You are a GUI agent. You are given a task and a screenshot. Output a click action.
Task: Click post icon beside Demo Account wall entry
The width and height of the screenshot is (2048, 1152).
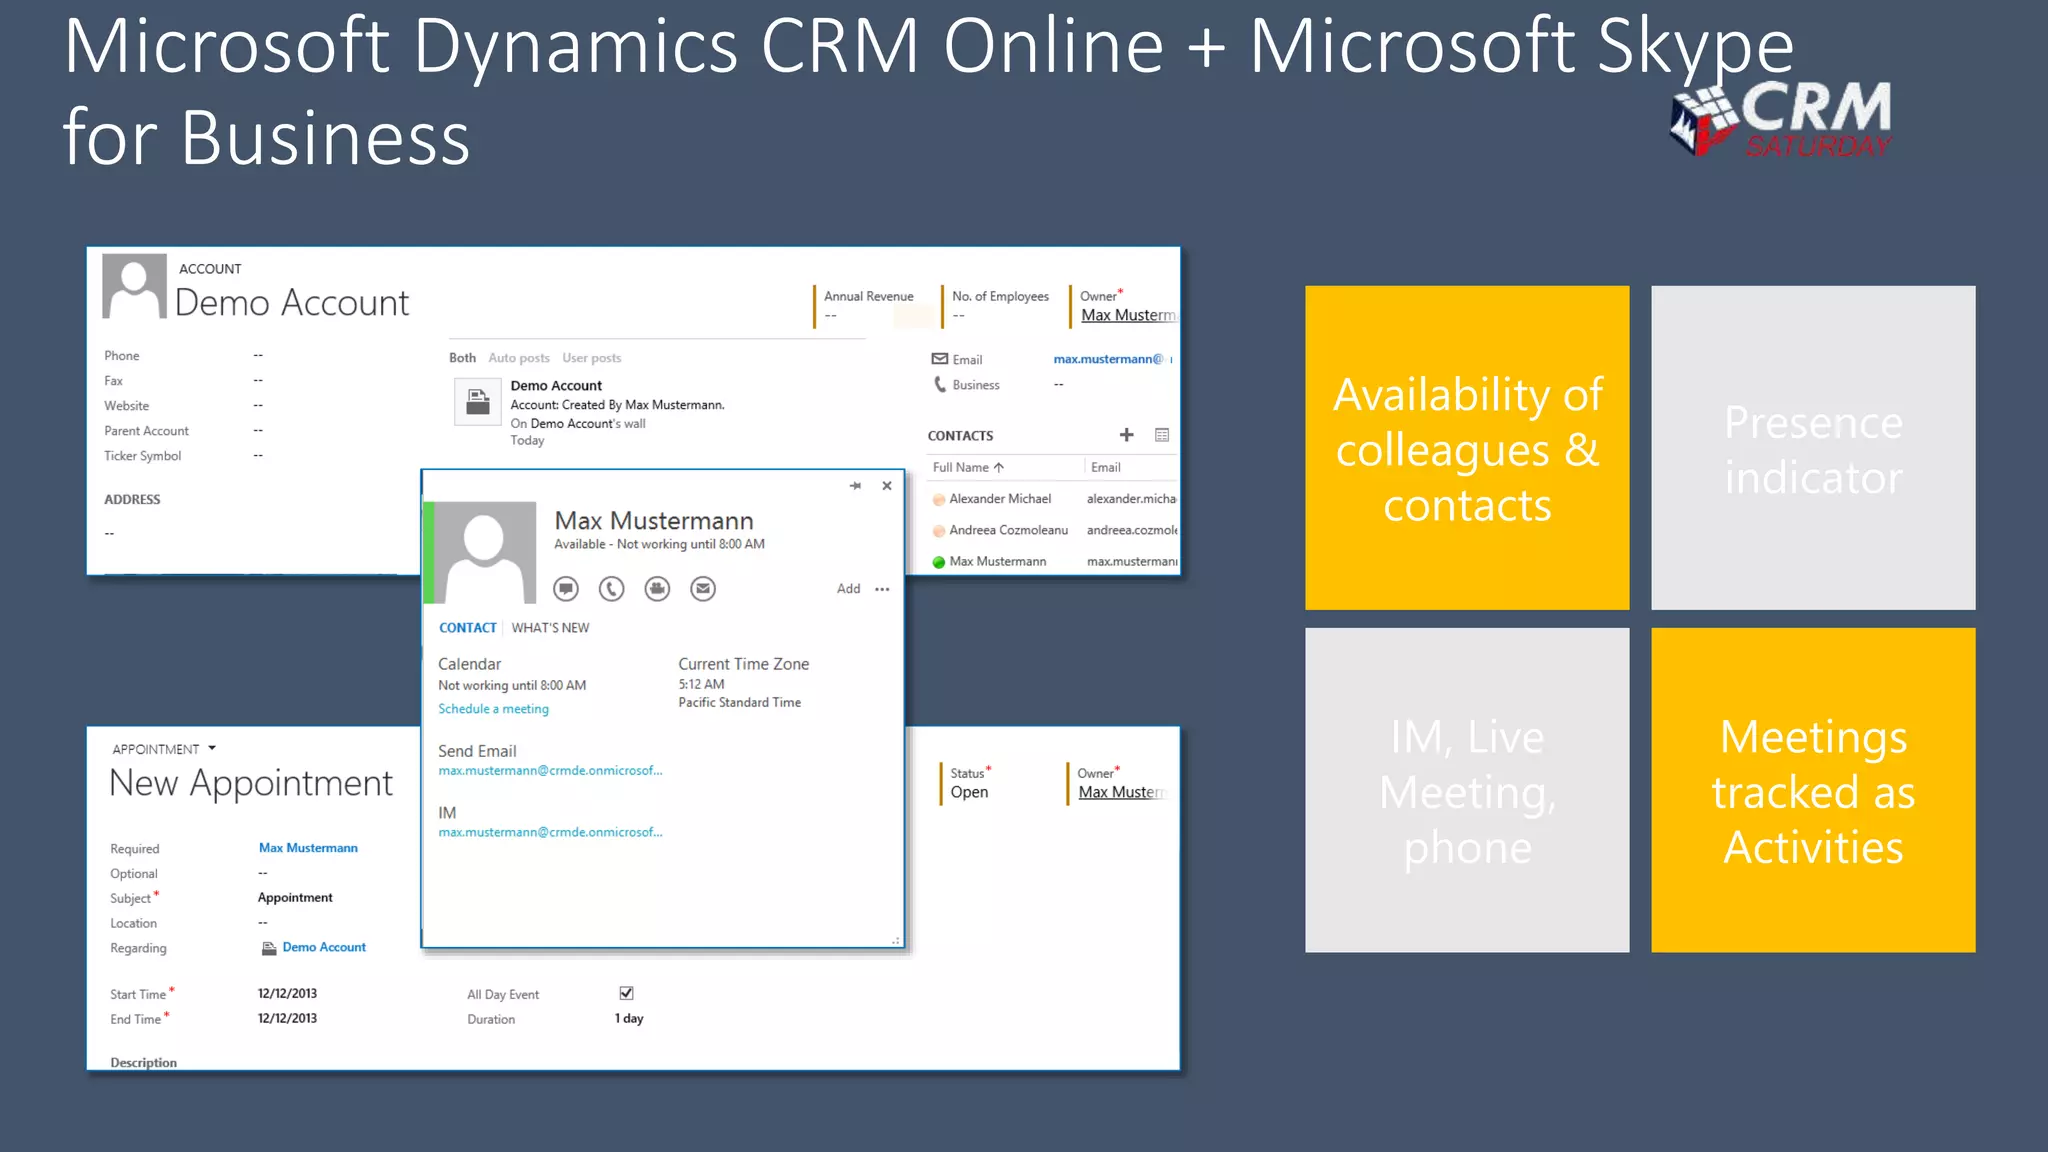click(478, 402)
